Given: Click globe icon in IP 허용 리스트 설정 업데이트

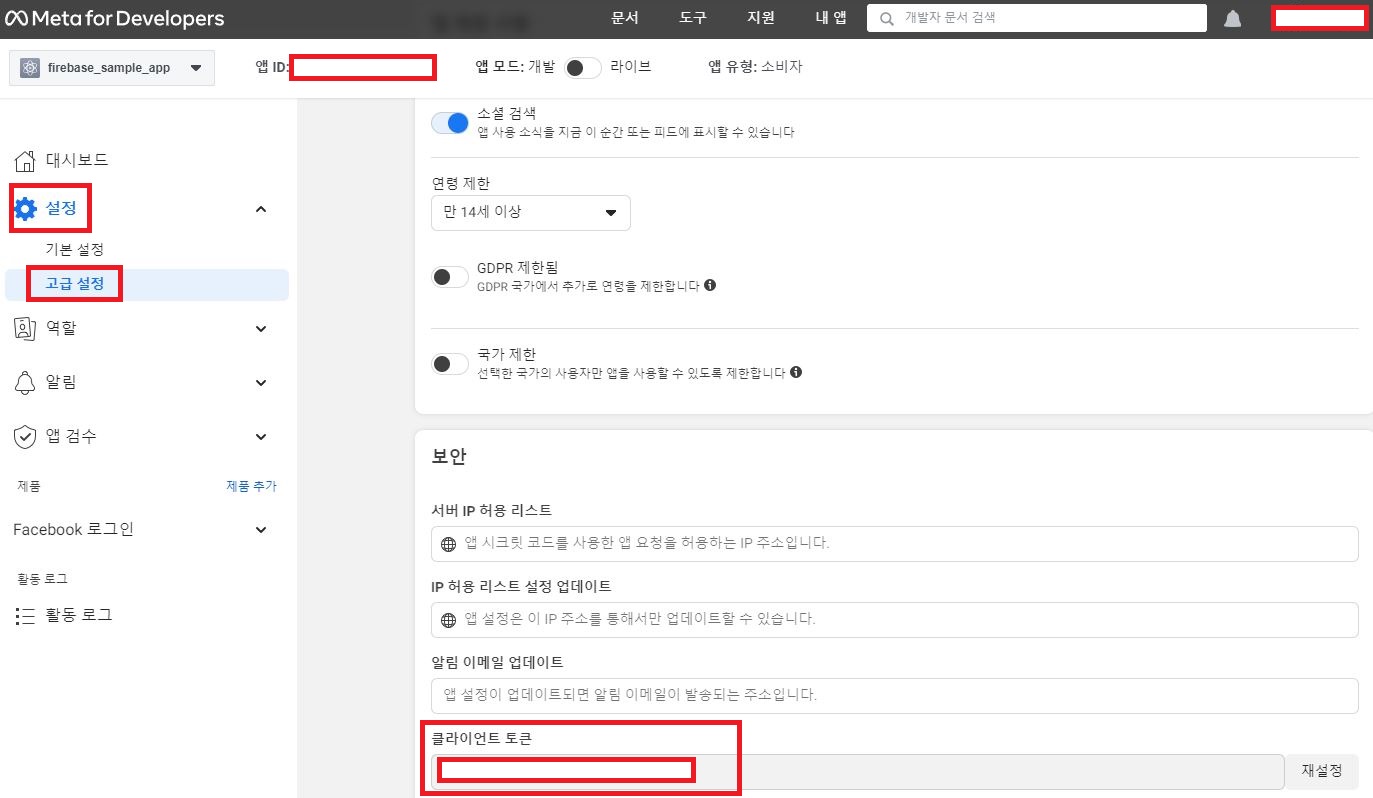Looking at the screenshot, I should coord(448,620).
